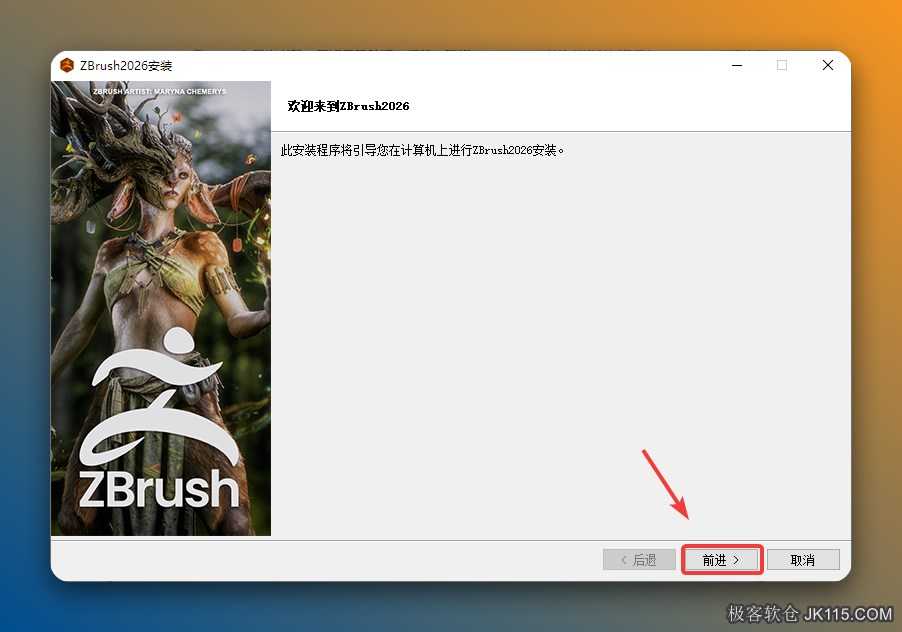
Task: Click the 前进 (Next) button
Action: pyautogui.click(x=722, y=560)
